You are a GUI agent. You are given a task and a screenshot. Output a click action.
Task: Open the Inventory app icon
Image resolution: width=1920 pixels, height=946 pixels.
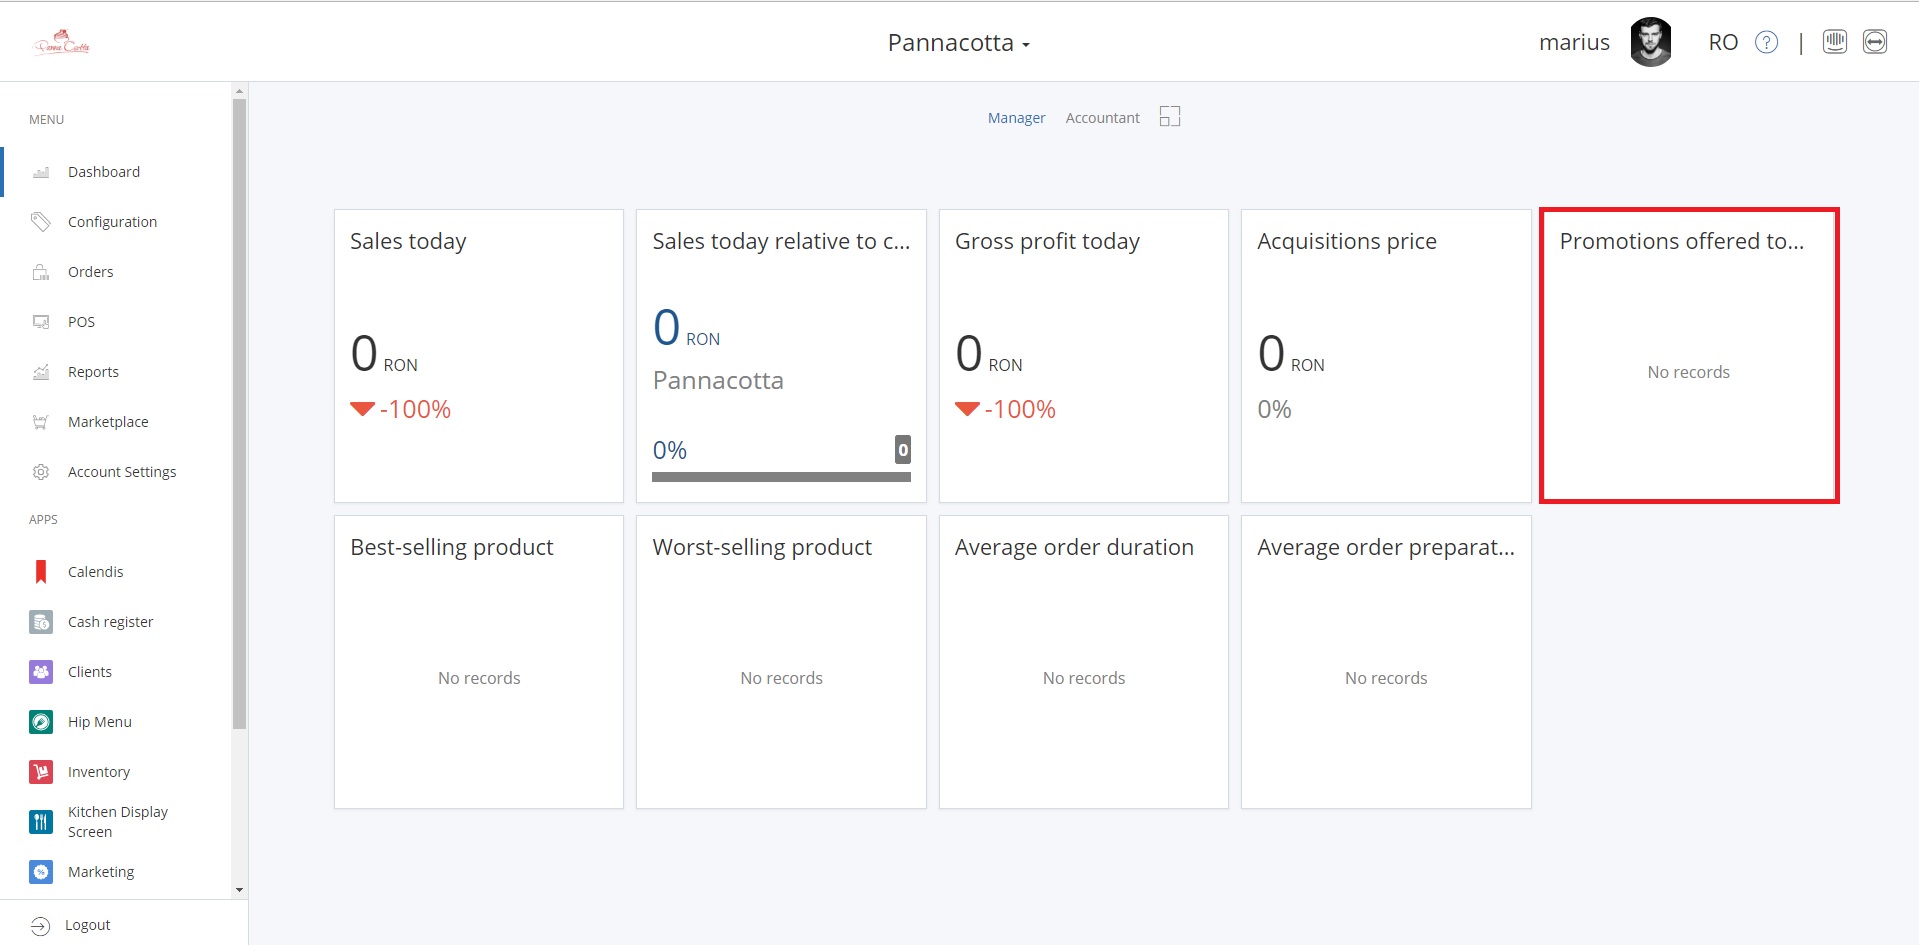coord(41,772)
